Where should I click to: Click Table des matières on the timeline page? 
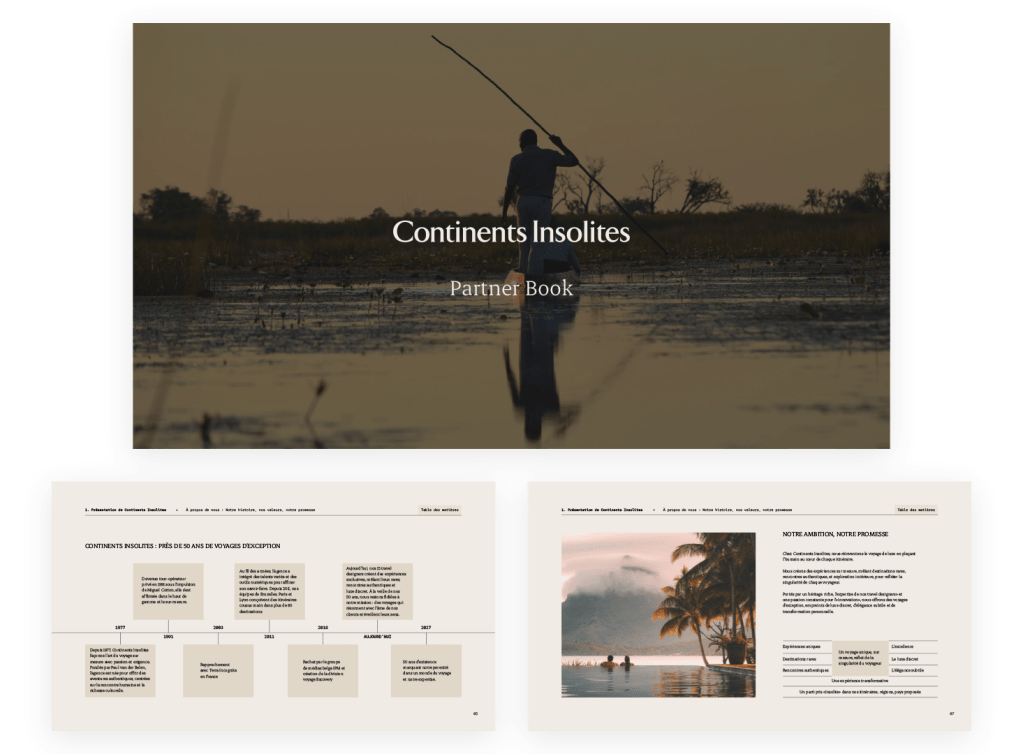440,509
